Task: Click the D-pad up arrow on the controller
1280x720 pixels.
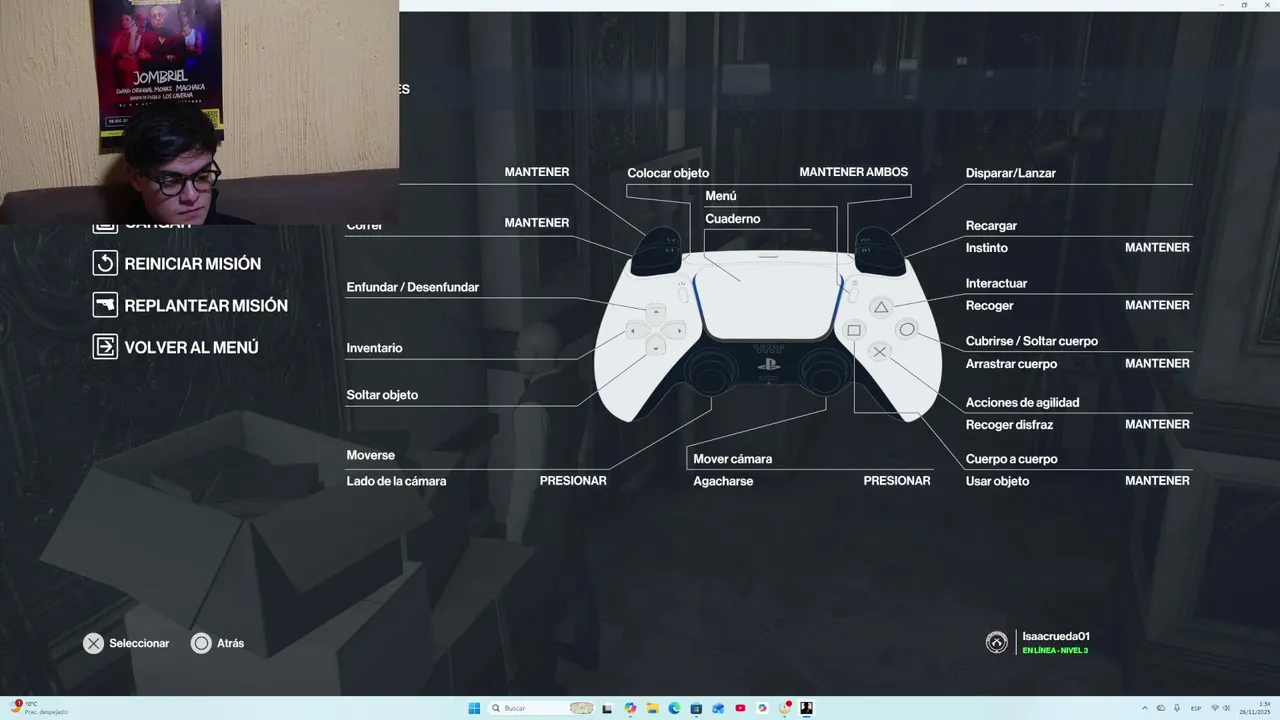Action: click(656, 312)
